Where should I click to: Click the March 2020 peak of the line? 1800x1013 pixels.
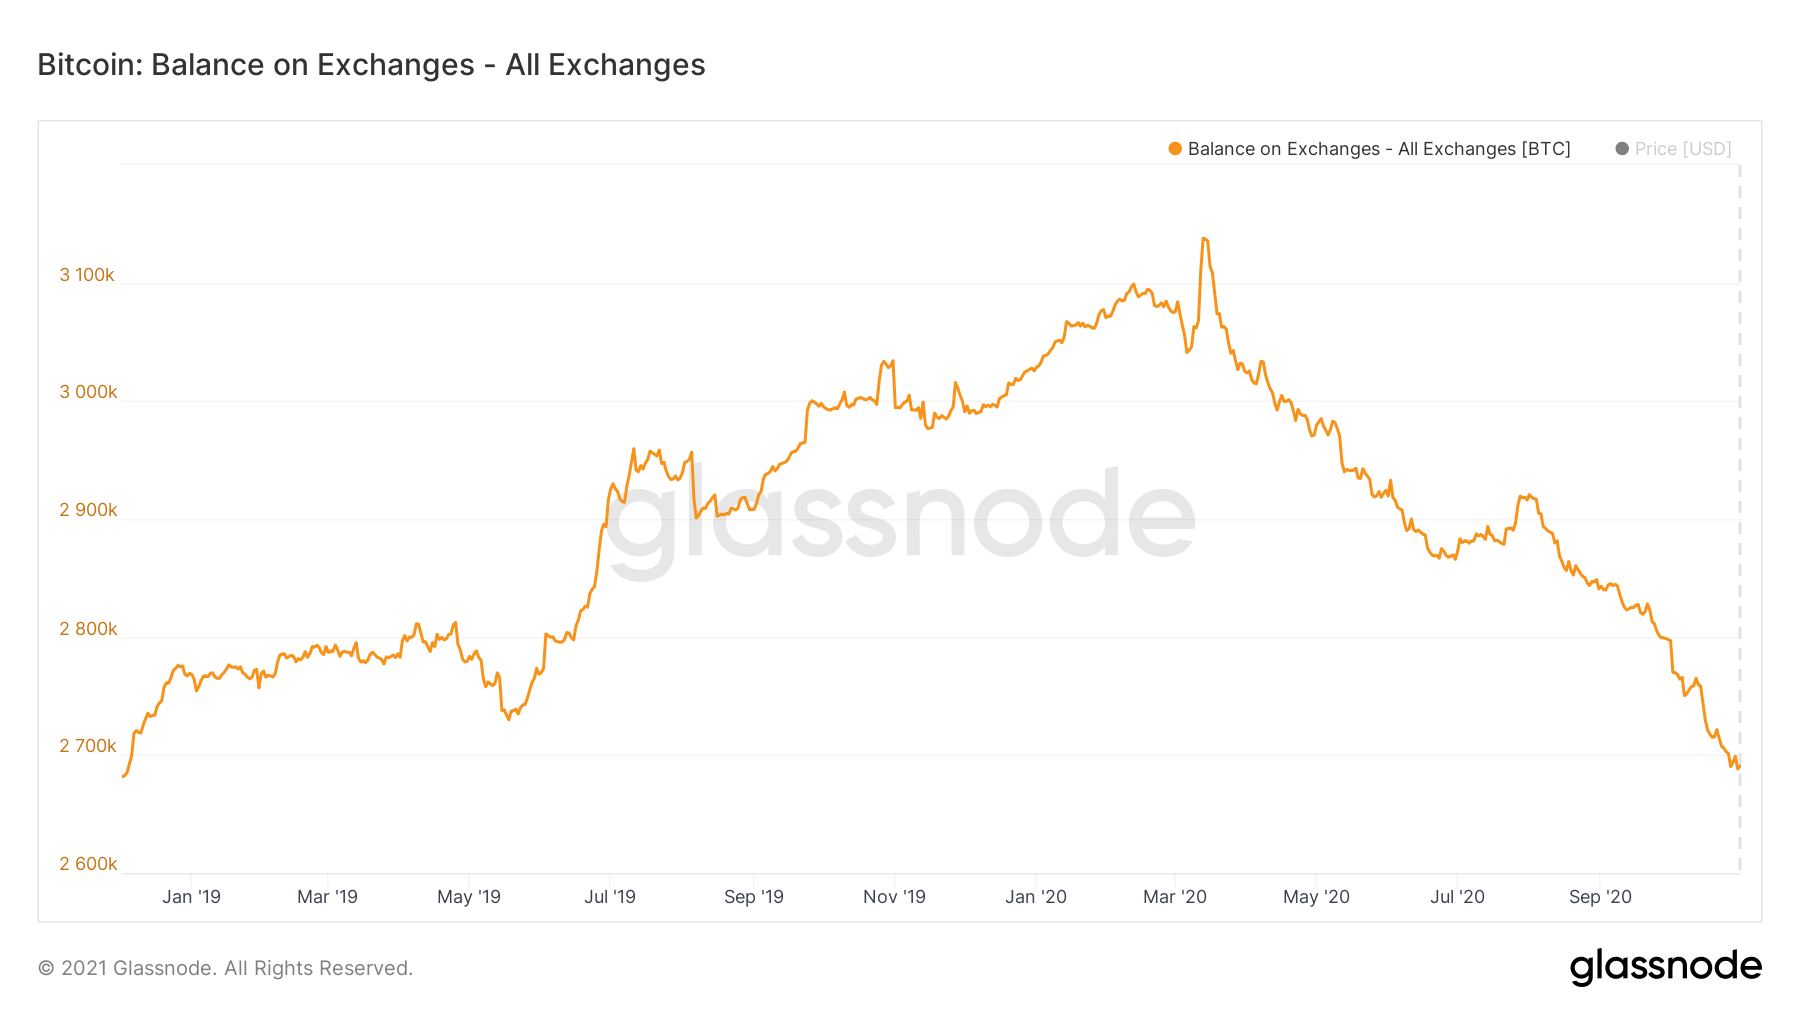(1204, 239)
